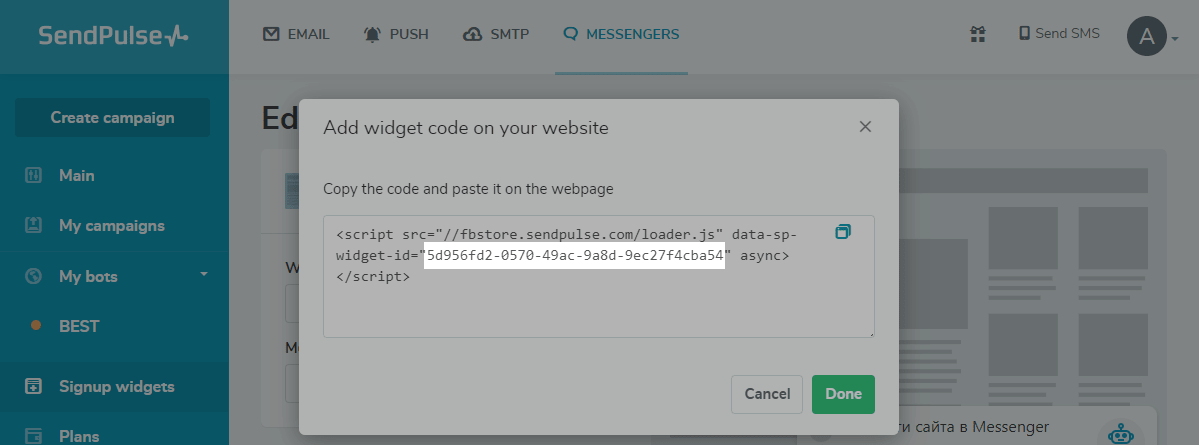Expand the My bots arrow
This screenshot has width=1199, height=445.
203,274
